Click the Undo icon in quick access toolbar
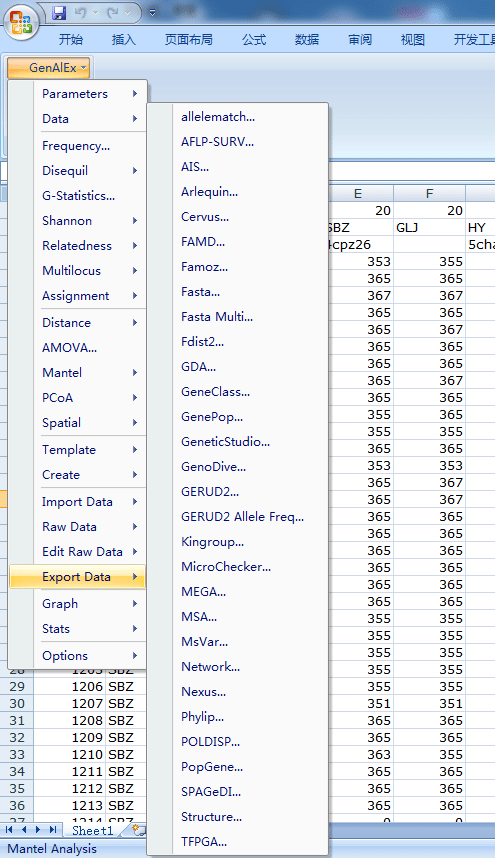Image resolution: width=495 pixels, height=858 pixels. click(x=80, y=12)
